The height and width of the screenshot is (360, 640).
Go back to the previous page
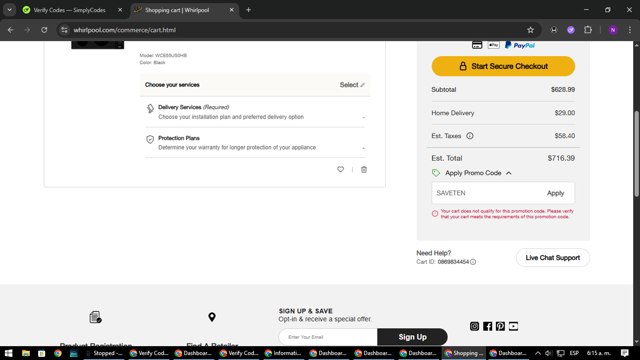[x=11, y=30]
